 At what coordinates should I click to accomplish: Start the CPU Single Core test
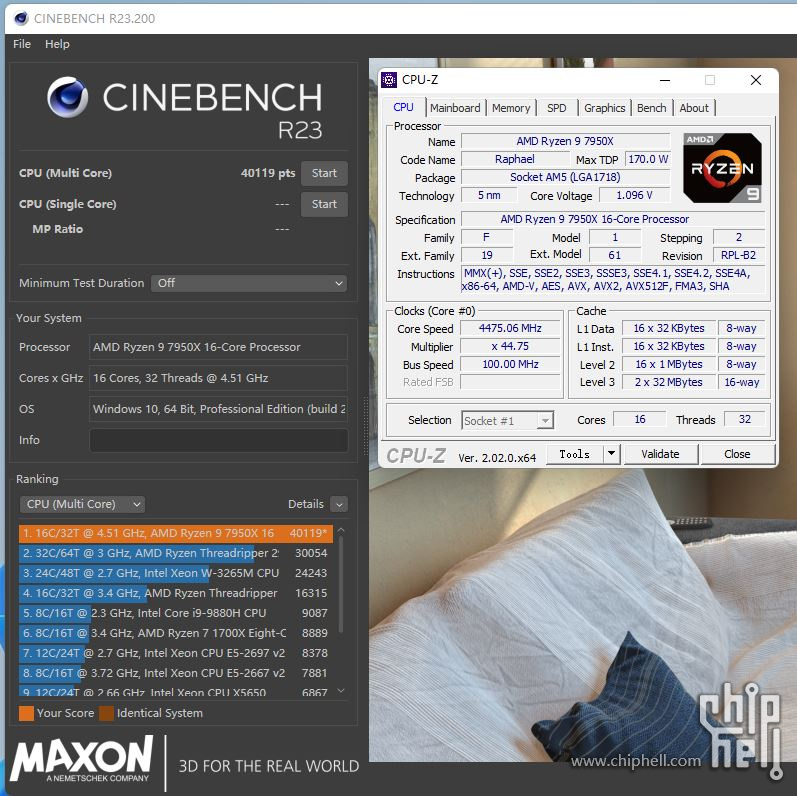[x=324, y=204]
